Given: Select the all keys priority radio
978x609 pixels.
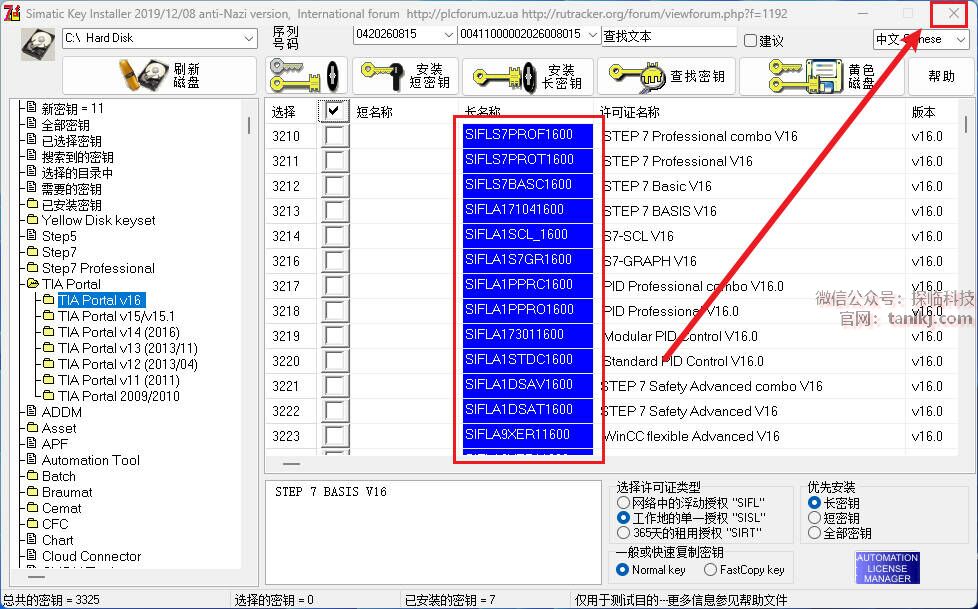Looking at the screenshot, I should (814, 533).
